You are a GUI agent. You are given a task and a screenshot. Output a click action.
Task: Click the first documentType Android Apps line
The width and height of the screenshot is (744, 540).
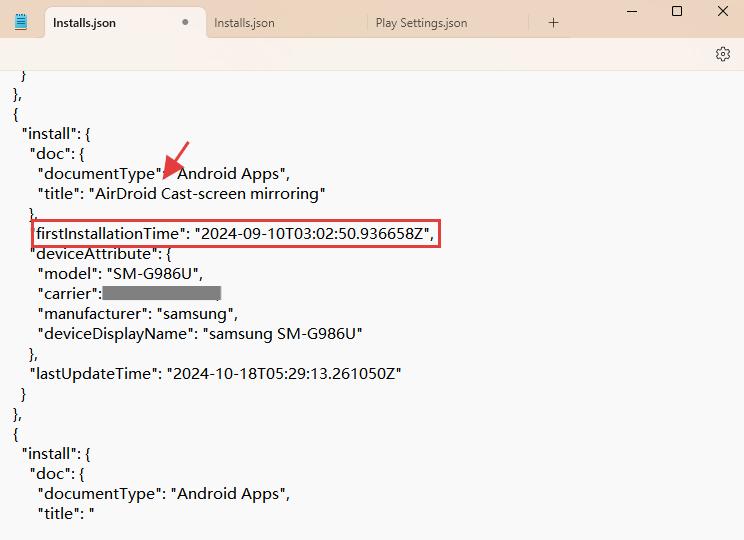(x=164, y=174)
